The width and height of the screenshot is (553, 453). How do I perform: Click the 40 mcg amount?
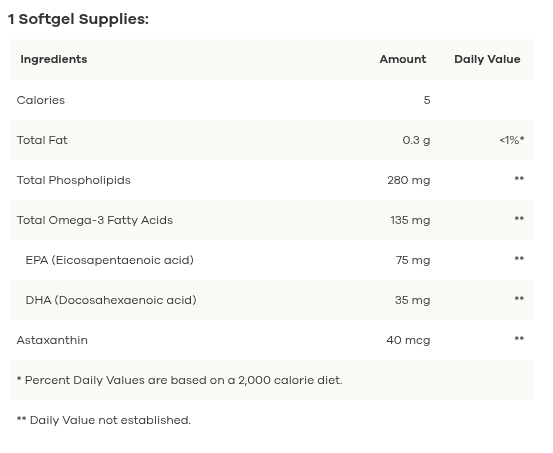408,340
